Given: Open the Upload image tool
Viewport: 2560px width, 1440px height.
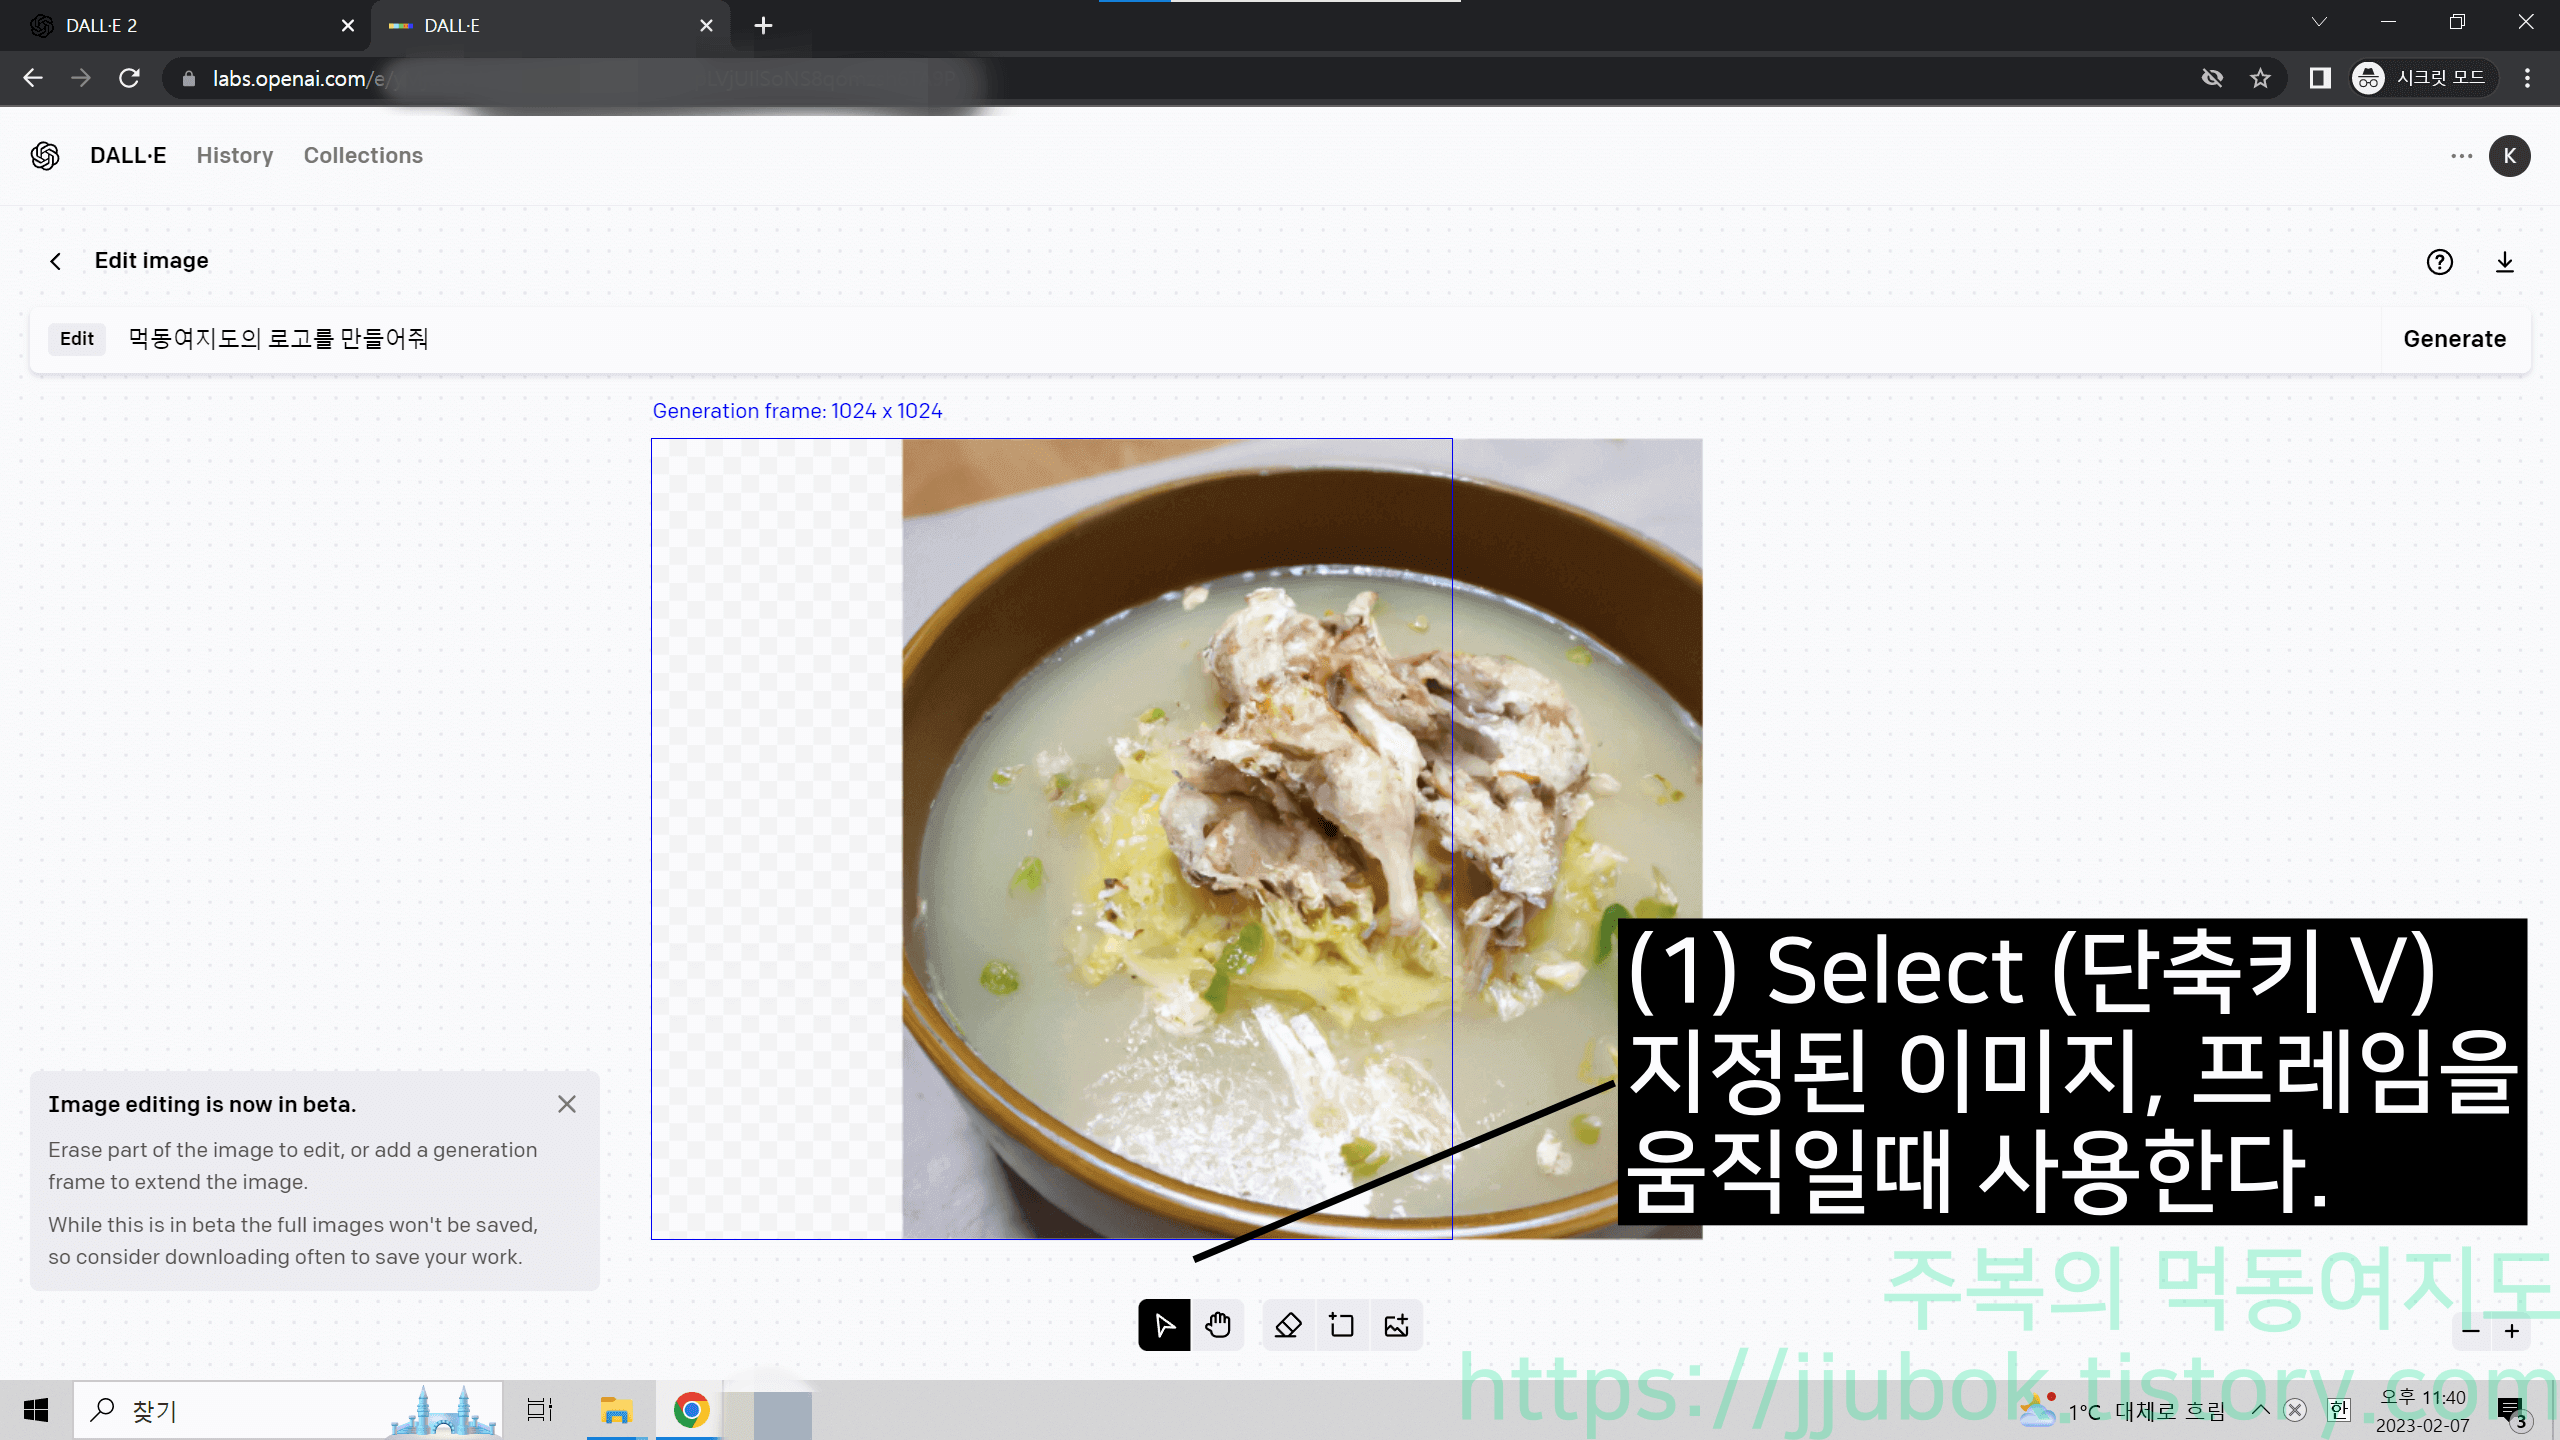Looking at the screenshot, I should 1396,1325.
